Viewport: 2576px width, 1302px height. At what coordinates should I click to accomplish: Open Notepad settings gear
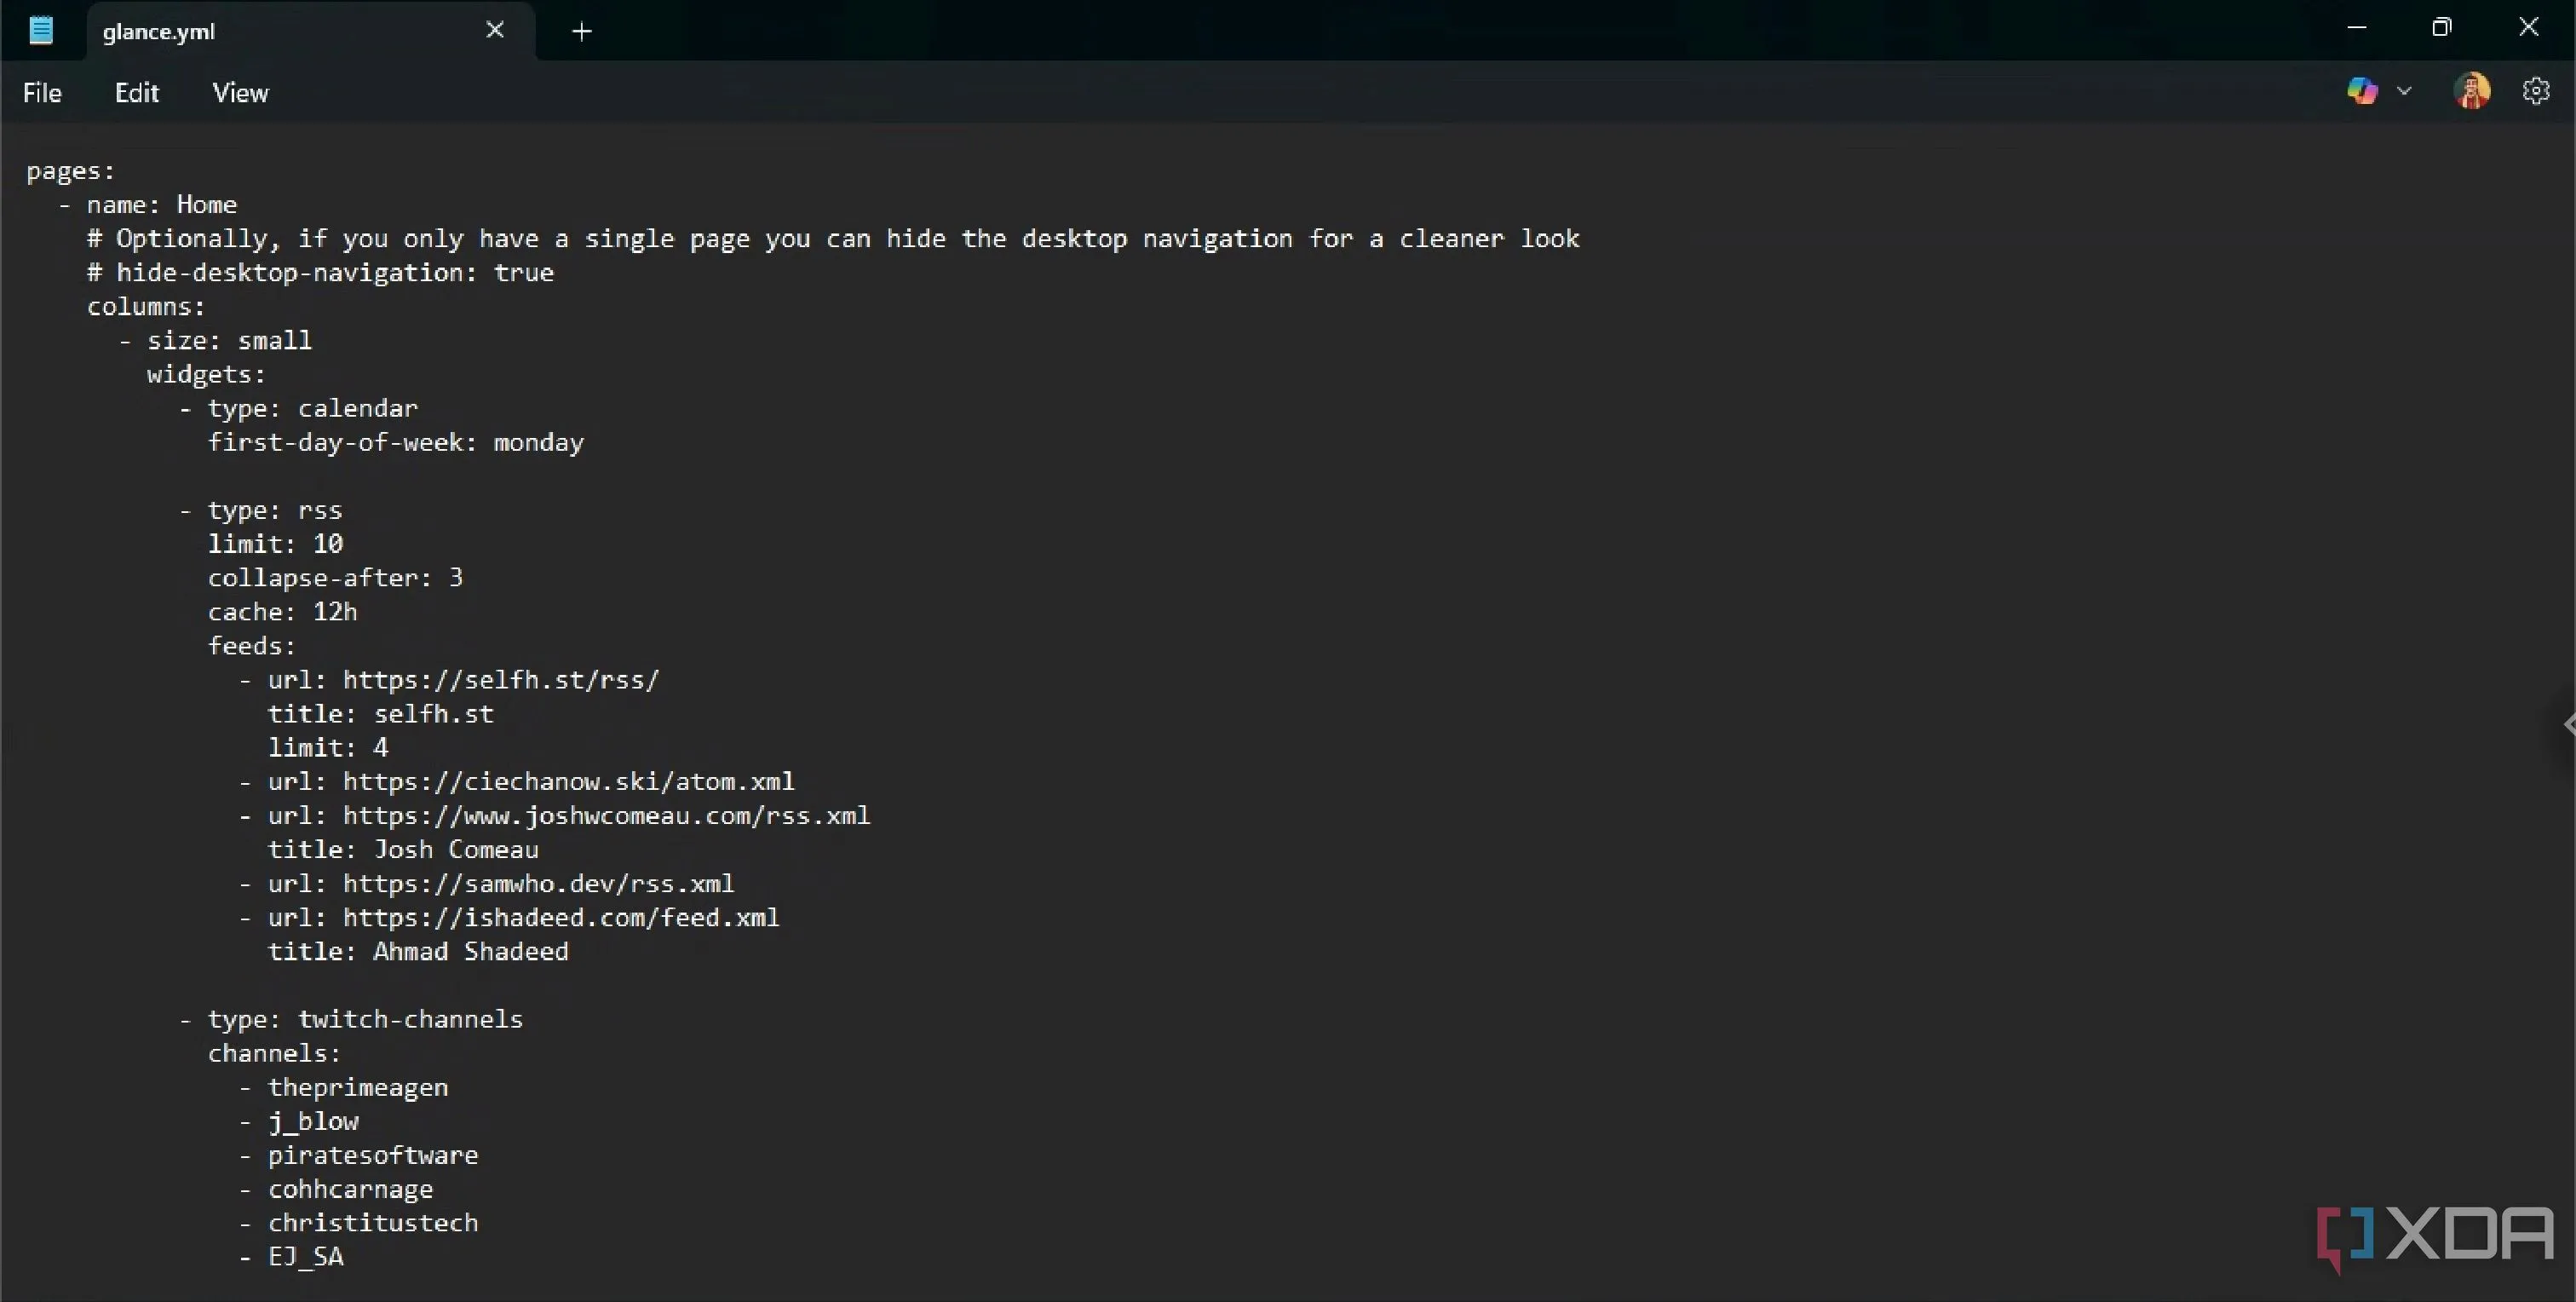click(x=2535, y=91)
